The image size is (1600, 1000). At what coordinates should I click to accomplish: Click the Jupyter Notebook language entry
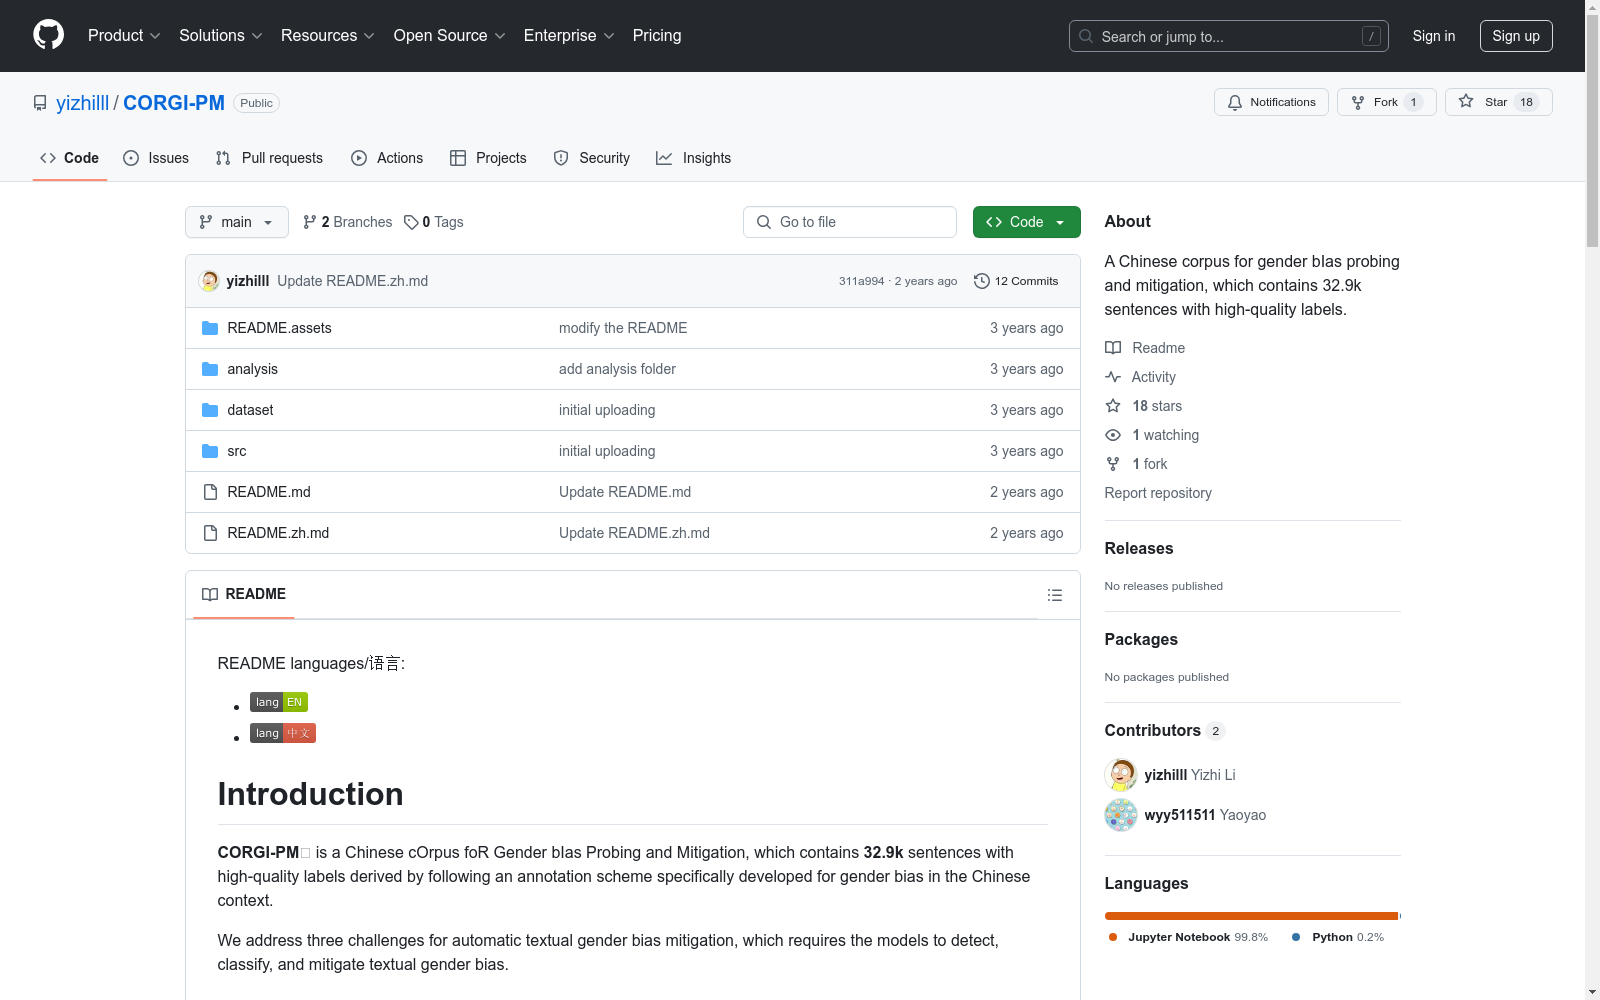(x=1188, y=937)
